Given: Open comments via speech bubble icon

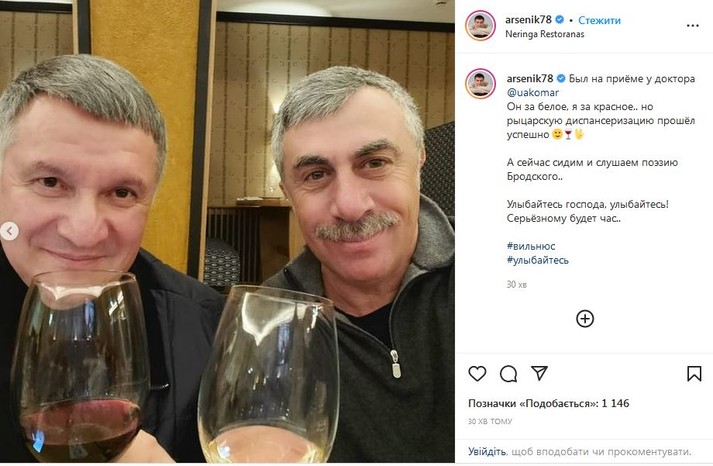Looking at the screenshot, I should tap(508, 374).
